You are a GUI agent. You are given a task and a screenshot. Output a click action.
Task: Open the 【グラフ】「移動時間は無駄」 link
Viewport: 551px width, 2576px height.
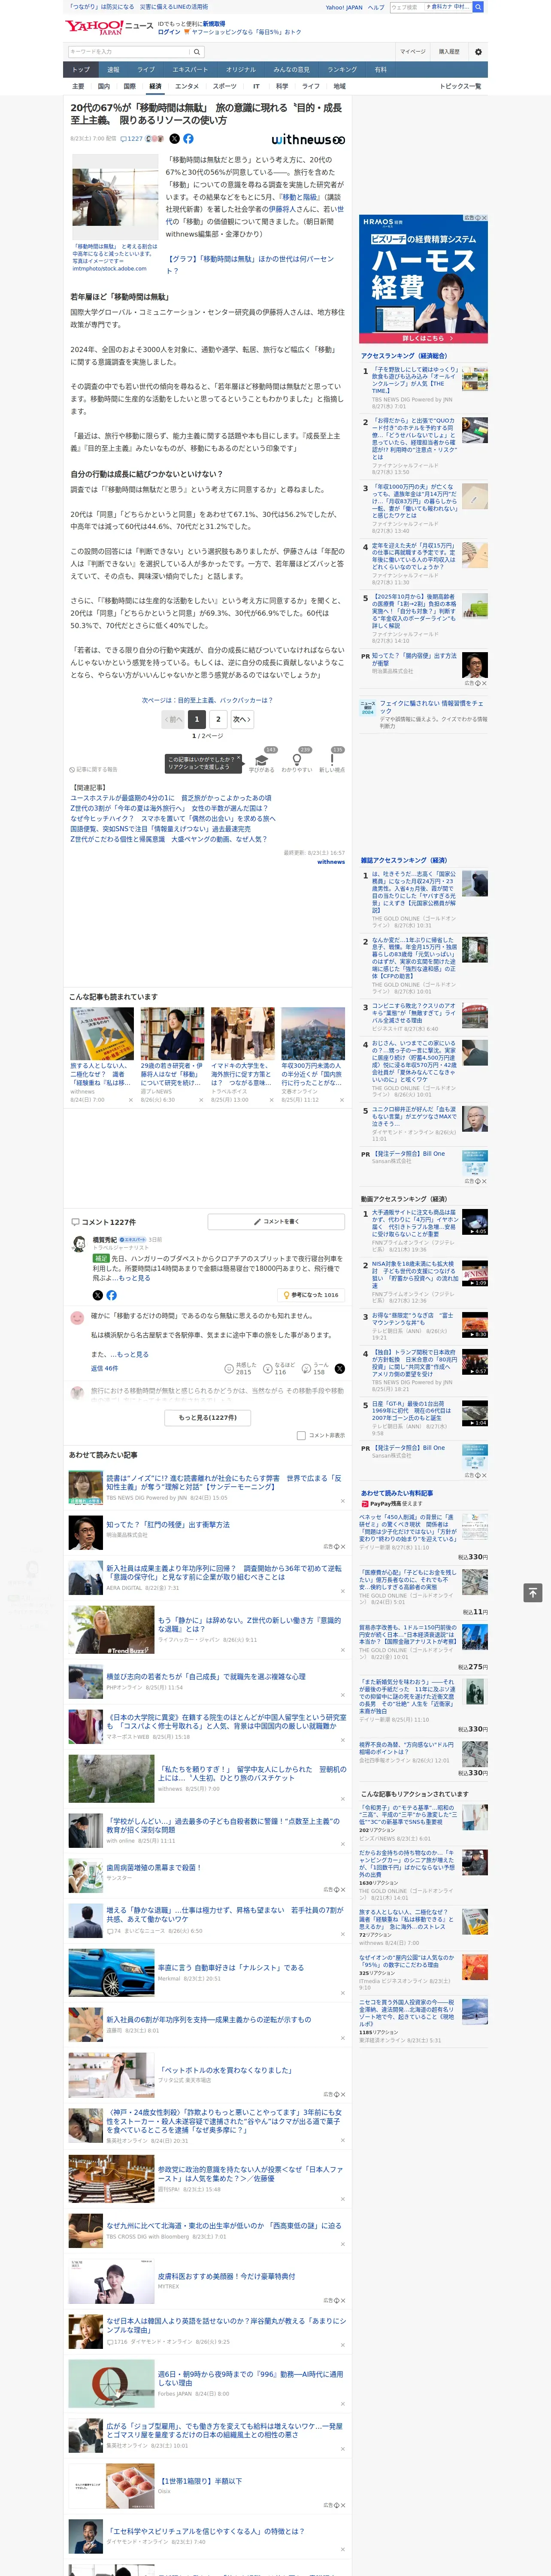click(x=250, y=264)
